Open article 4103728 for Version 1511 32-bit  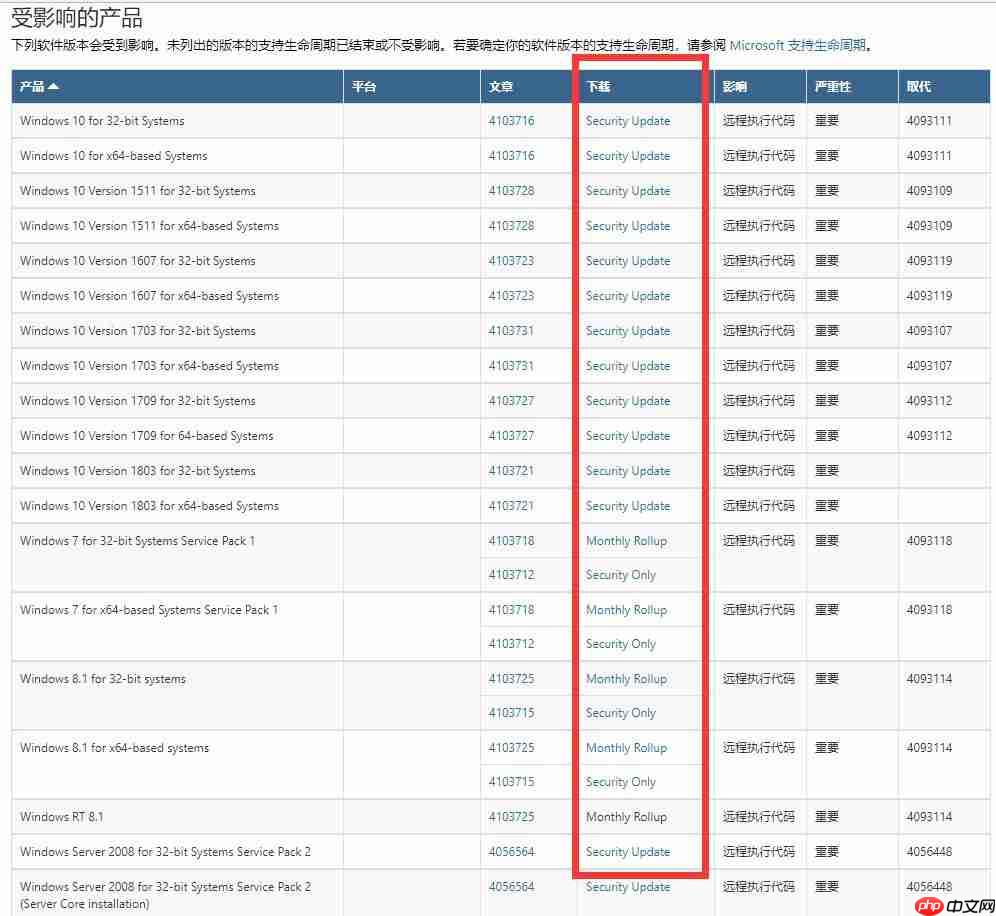pyautogui.click(x=511, y=191)
